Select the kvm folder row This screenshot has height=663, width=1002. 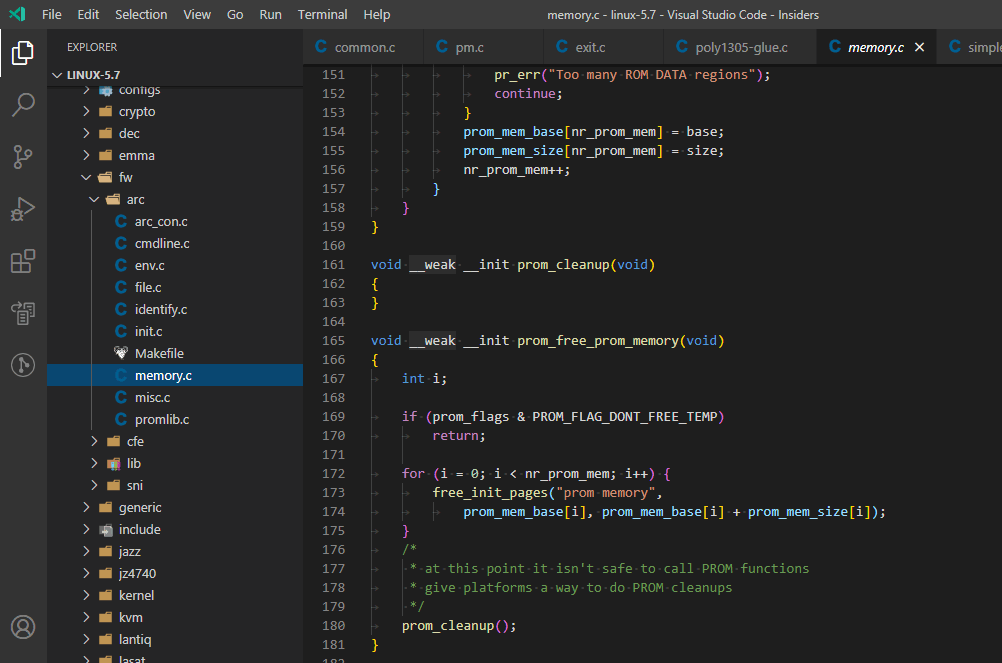click(175, 618)
